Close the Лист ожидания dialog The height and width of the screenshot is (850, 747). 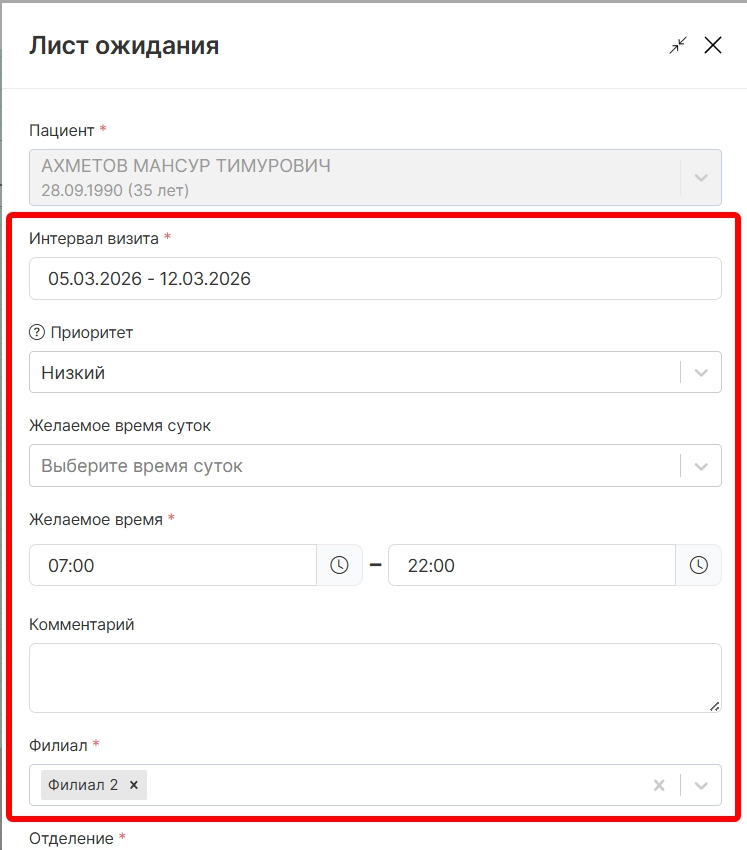click(713, 45)
